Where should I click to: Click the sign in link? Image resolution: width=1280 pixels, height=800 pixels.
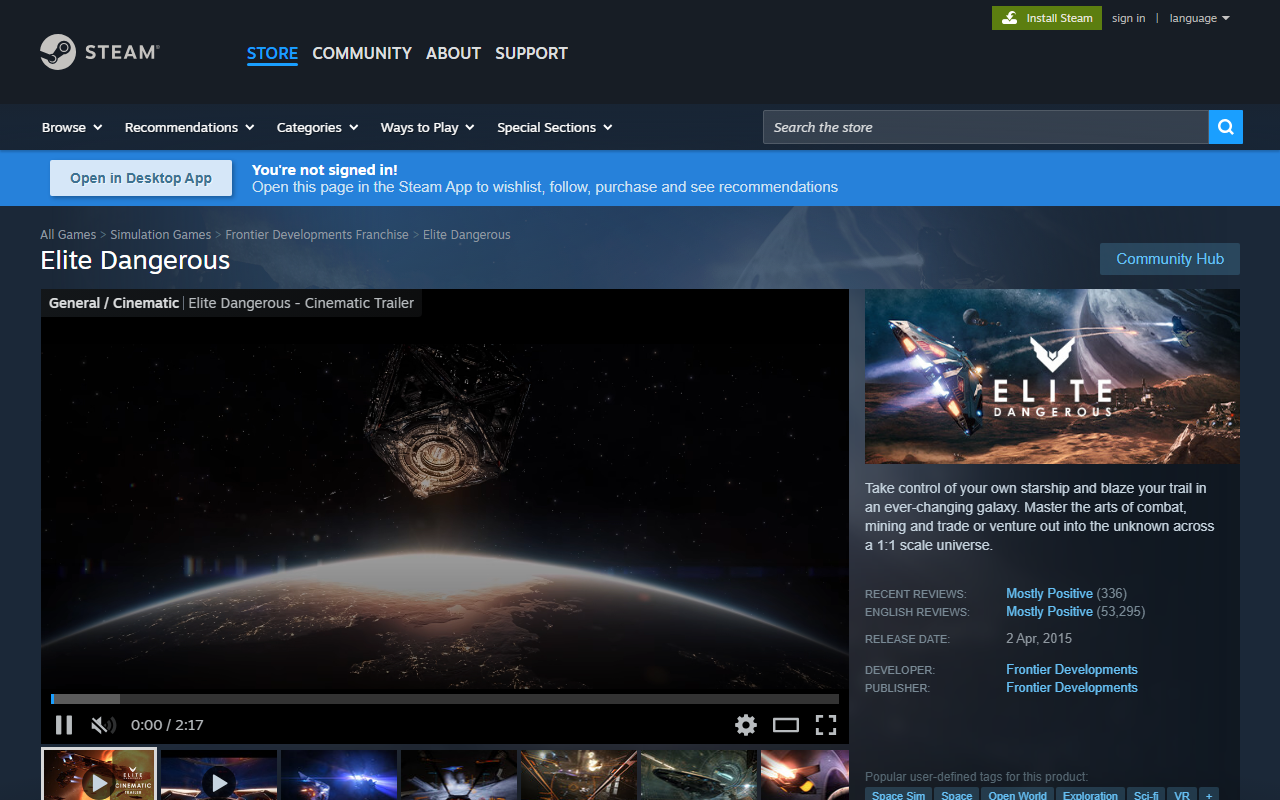pos(1128,18)
